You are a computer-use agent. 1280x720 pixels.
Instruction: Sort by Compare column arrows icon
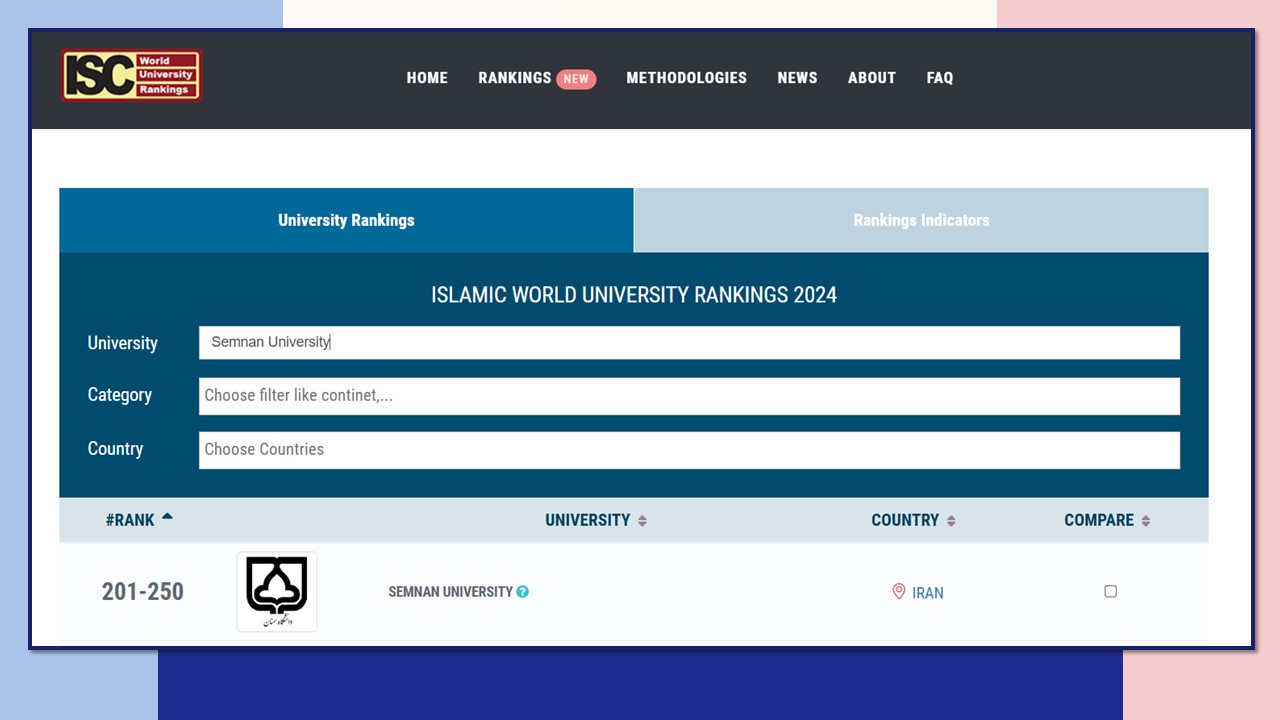tap(1145, 521)
